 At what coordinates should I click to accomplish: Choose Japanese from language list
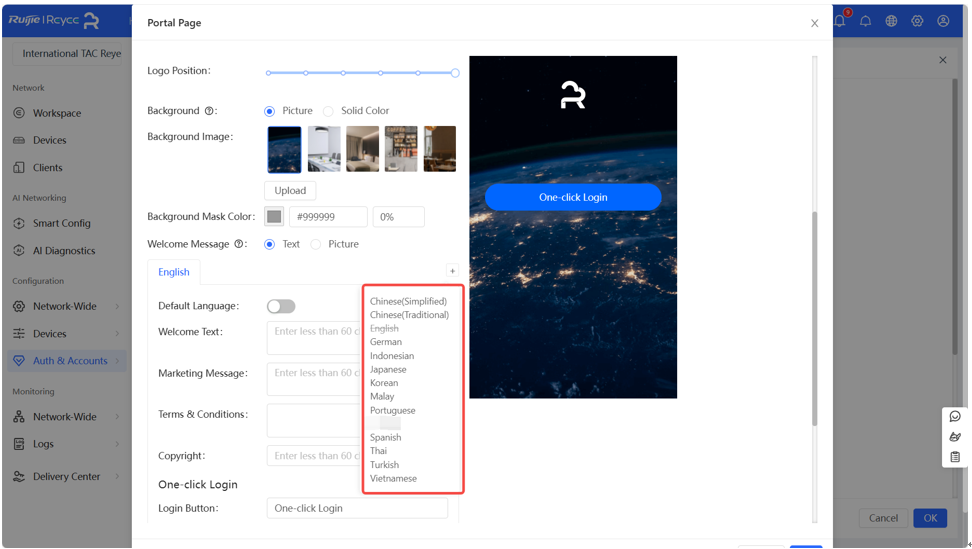pyautogui.click(x=388, y=369)
